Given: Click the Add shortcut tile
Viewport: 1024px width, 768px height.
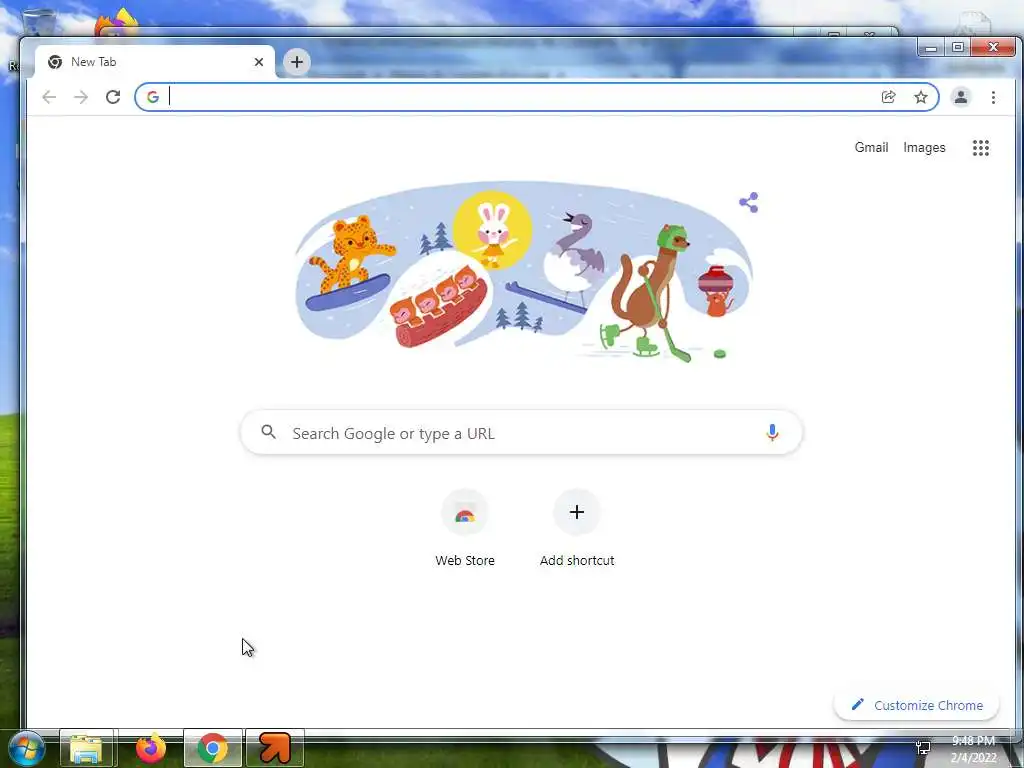Looking at the screenshot, I should coord(577,528).
